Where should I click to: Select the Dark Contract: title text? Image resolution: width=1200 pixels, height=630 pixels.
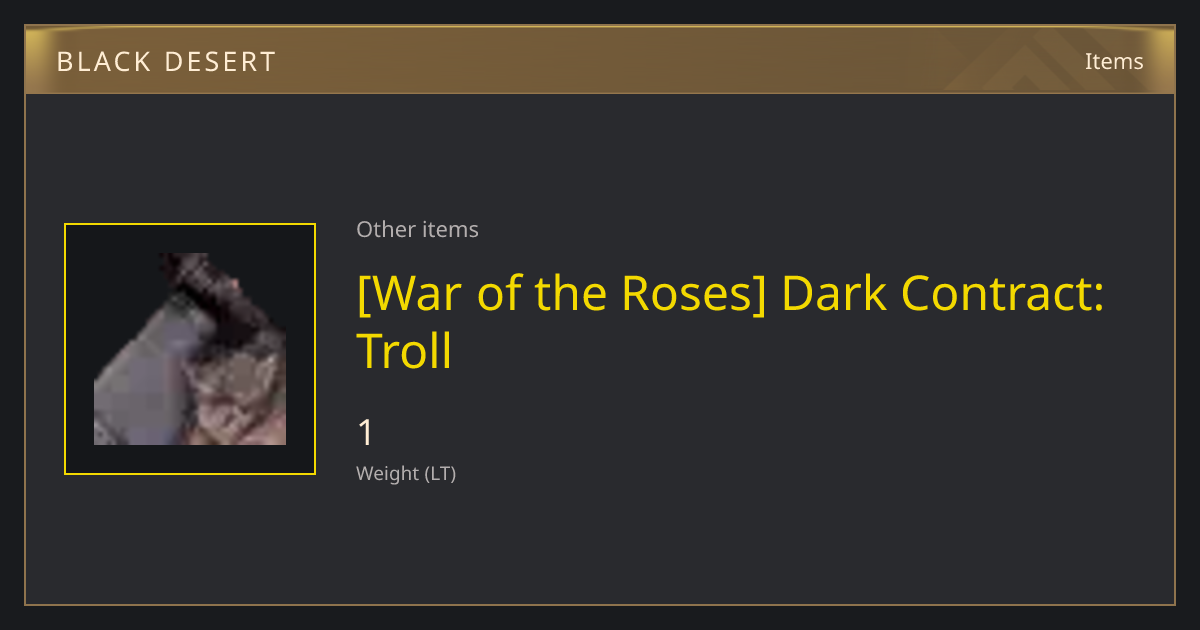pyautogui.click(x=942, y=293)
